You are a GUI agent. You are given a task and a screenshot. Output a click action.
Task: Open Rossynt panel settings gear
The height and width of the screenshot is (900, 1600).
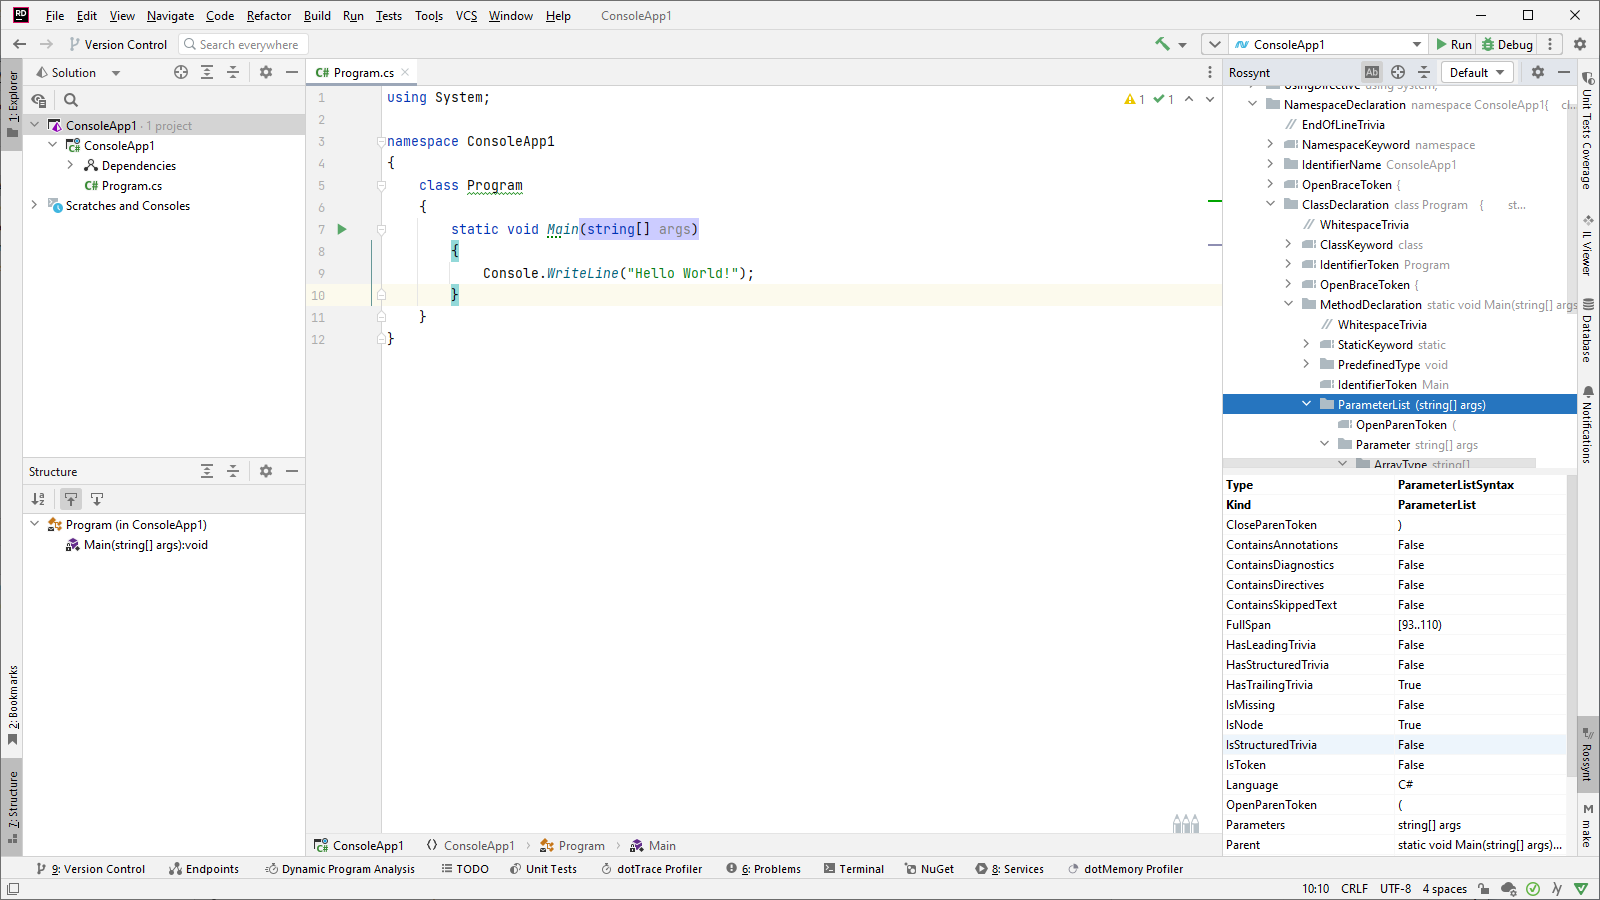[x=1538, y=72]
